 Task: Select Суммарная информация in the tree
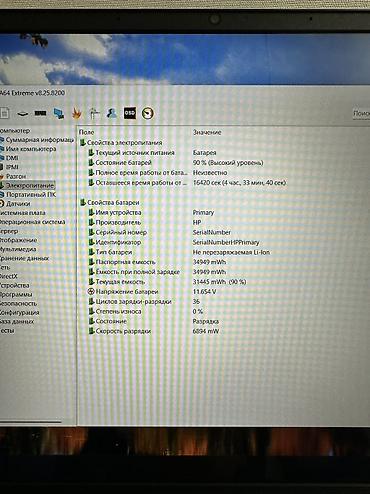tap(40, 140)
